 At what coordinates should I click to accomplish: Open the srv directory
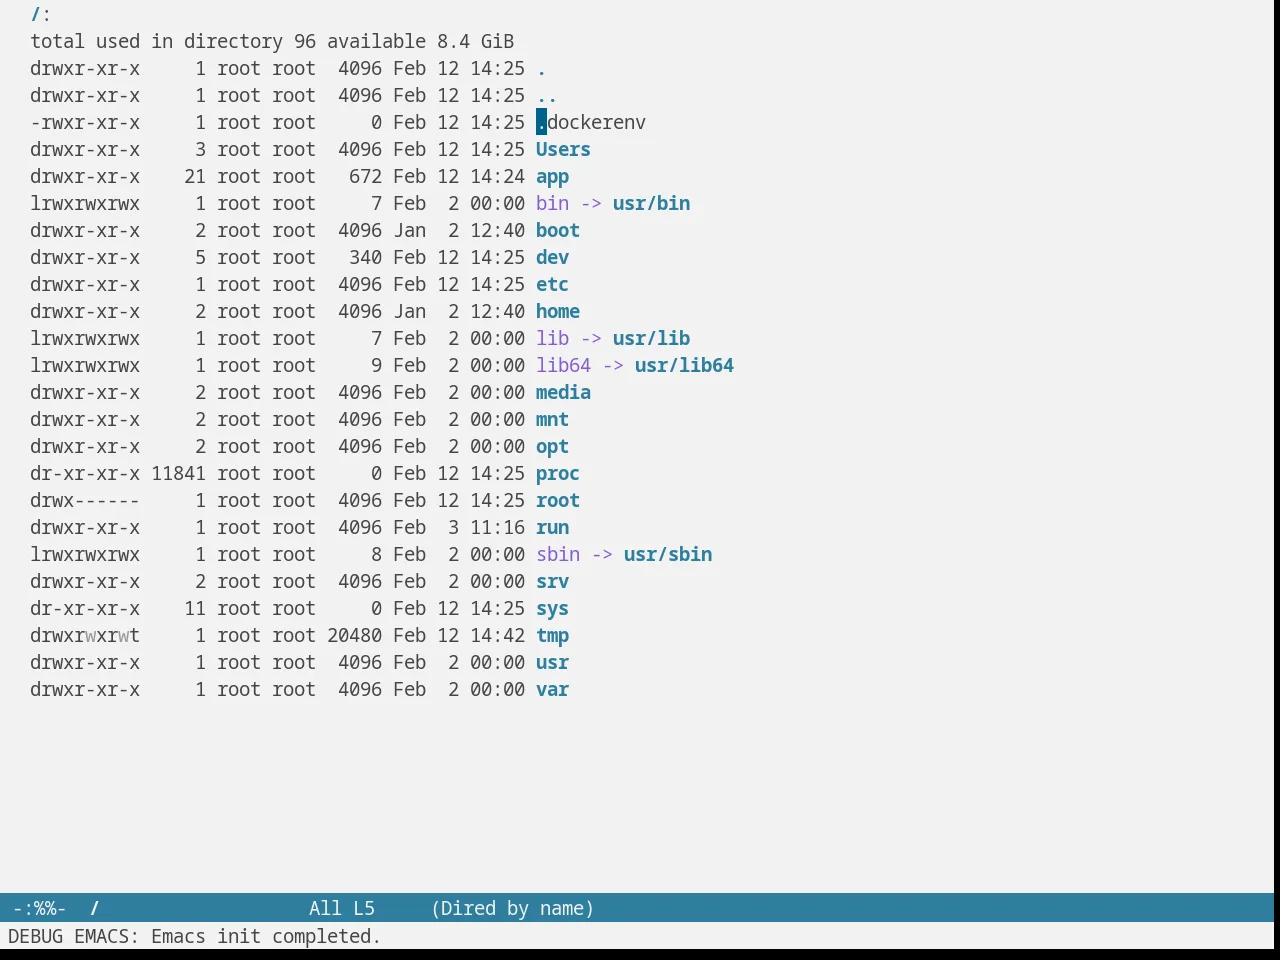pyautogui.click(x=552, y=581)
